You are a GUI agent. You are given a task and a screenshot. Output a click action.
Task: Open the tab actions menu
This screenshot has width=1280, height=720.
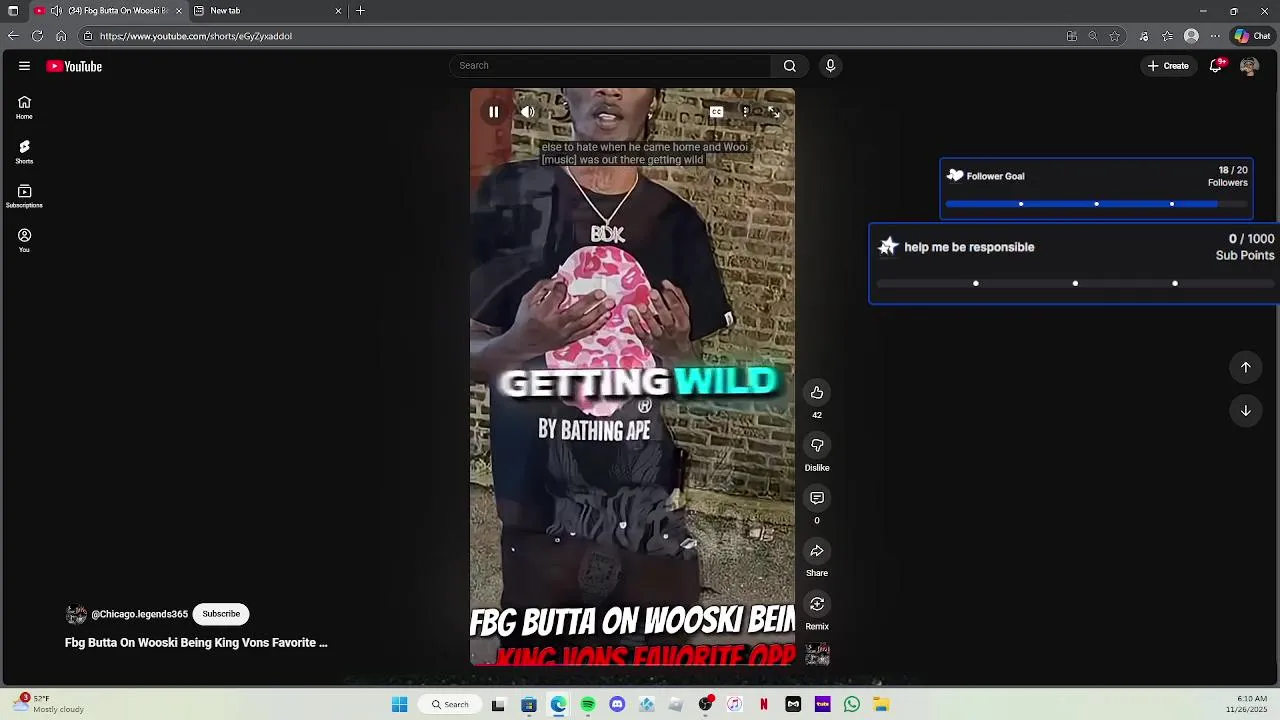13,11
